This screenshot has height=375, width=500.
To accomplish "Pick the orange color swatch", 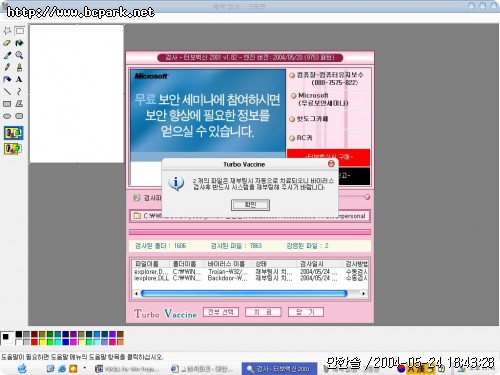I will [x=120, y=342].
